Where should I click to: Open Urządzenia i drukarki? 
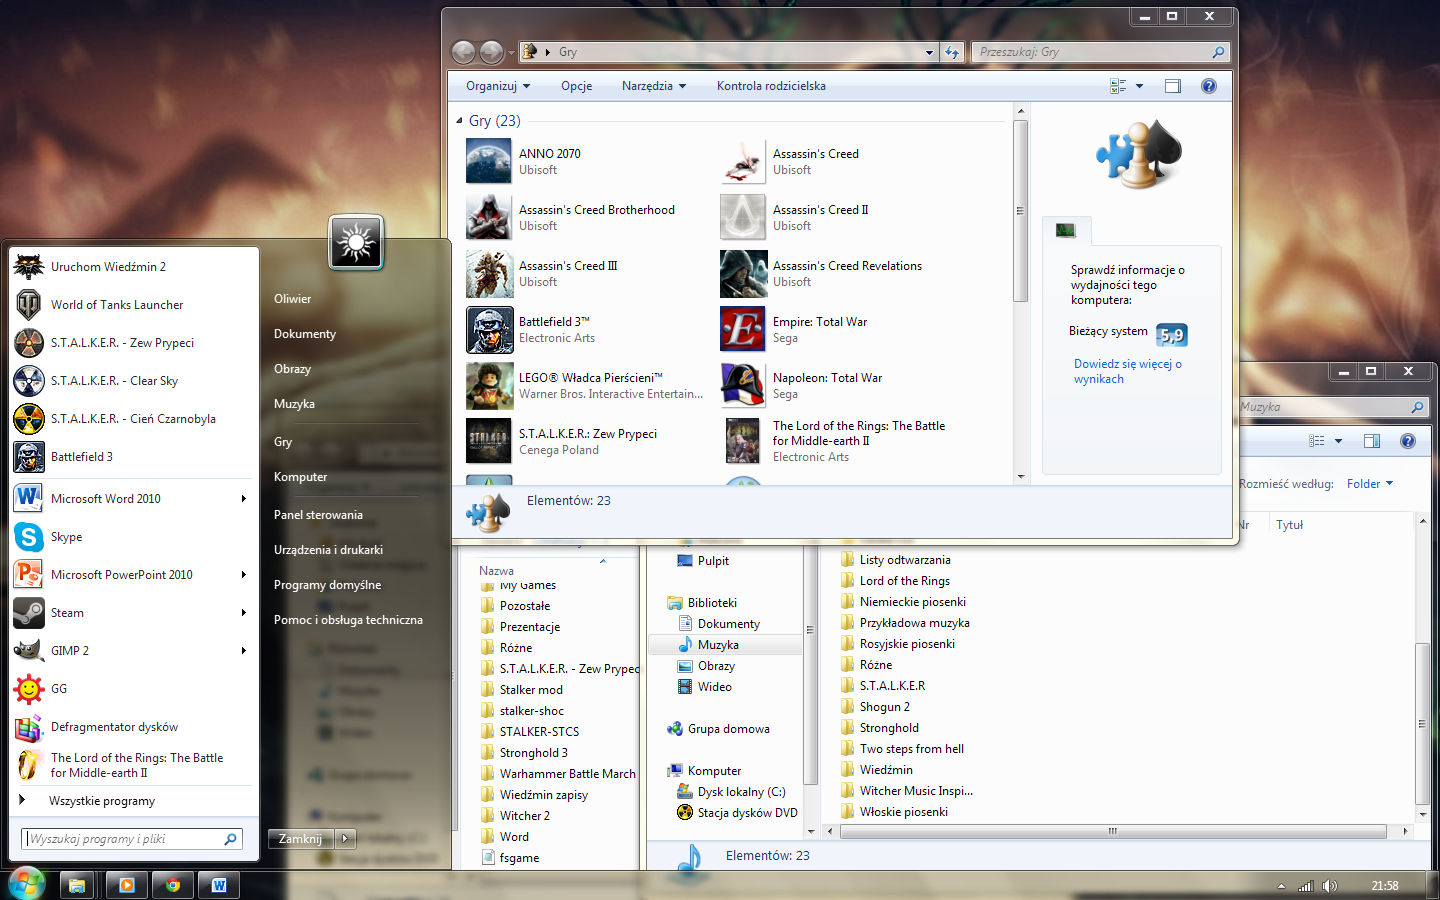click(328, 550)
